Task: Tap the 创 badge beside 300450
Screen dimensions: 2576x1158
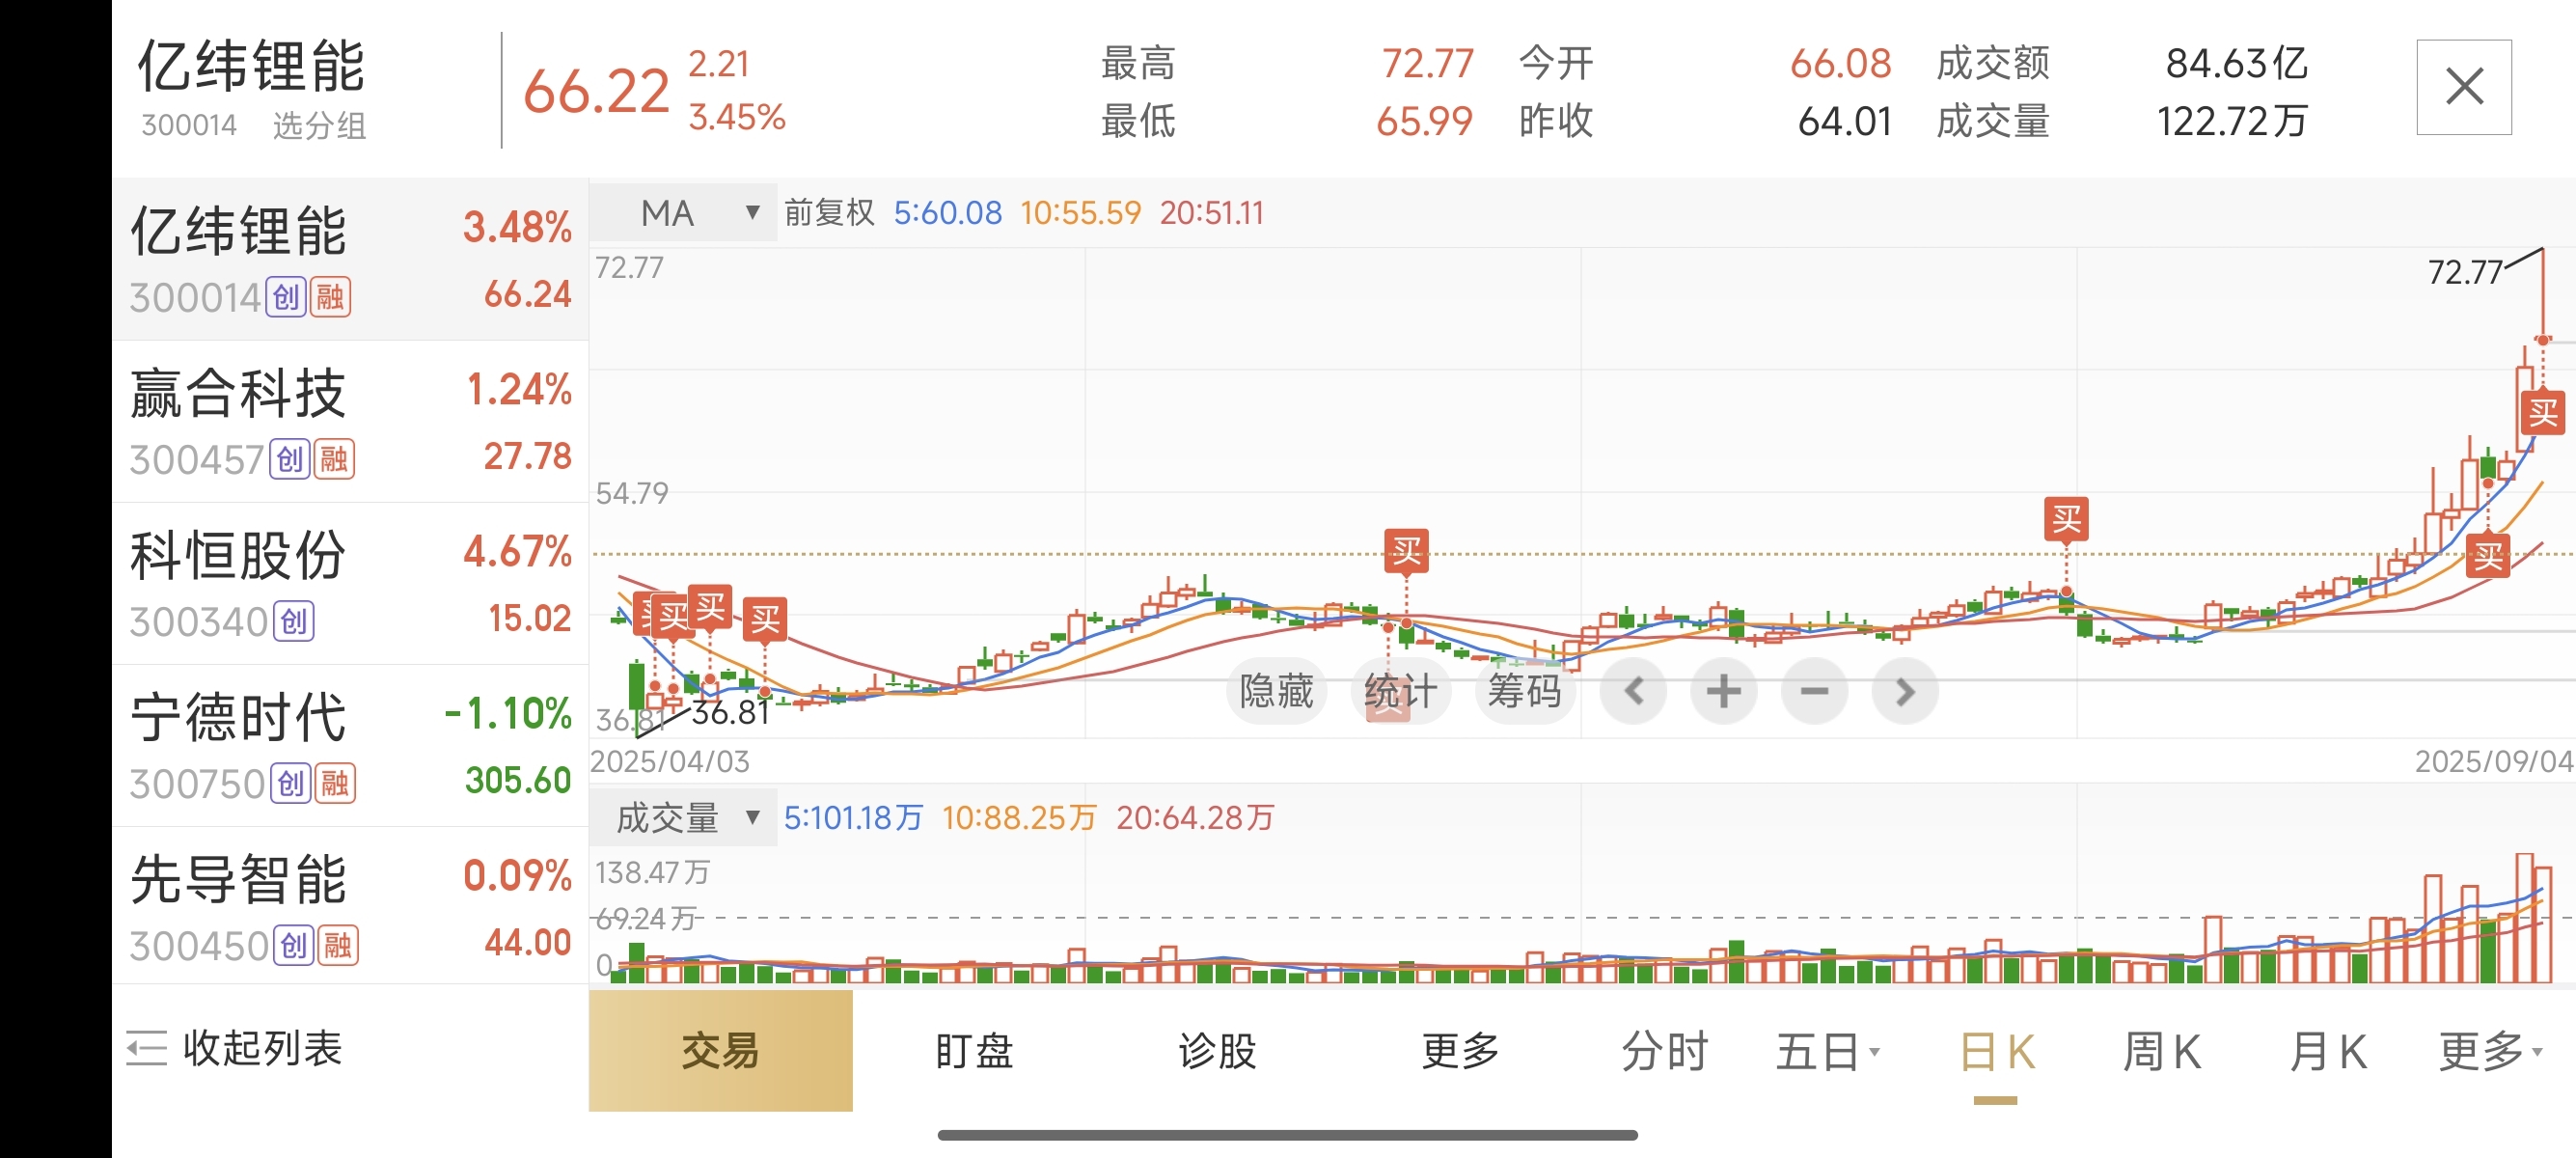Action: (294, 945)
